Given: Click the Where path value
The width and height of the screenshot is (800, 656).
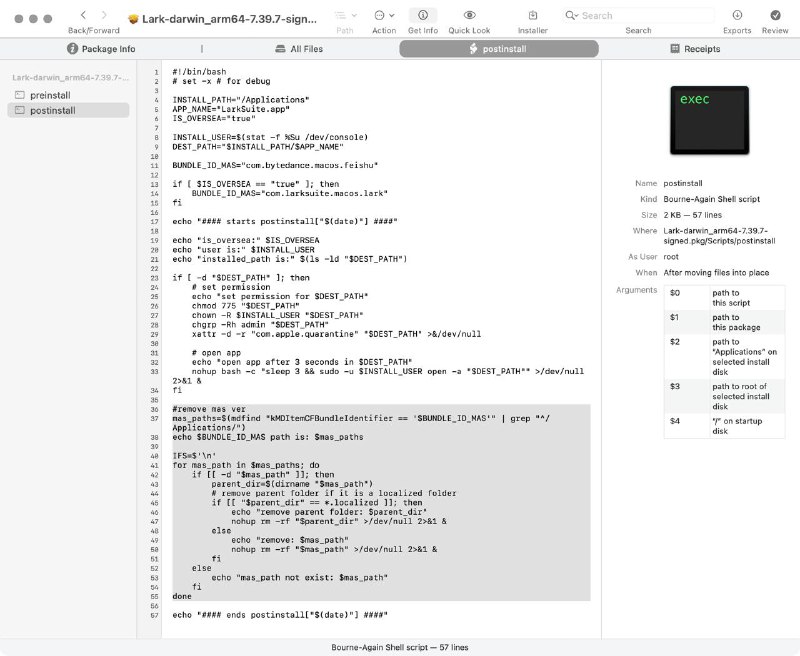Looking at the screenshot, I should pyautogui.click(x=719, y=236).
